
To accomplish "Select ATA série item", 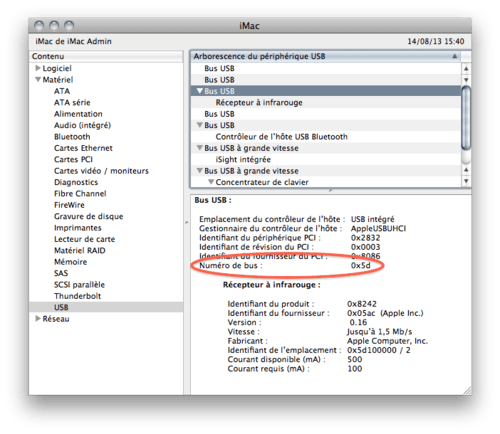I will point(72,102).
